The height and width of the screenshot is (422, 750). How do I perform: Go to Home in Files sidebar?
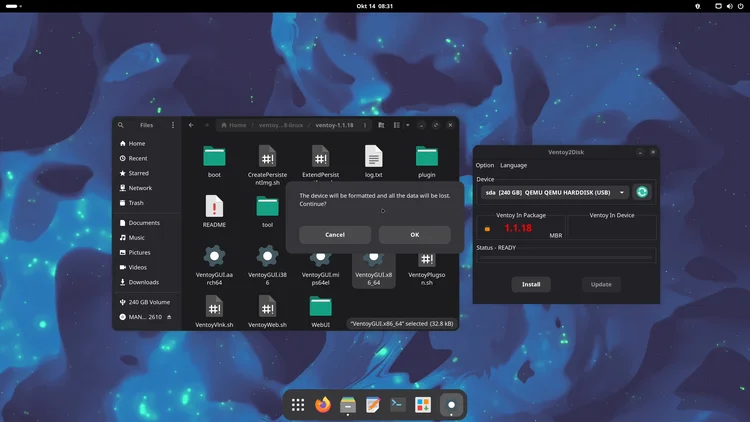pos(146,143)
